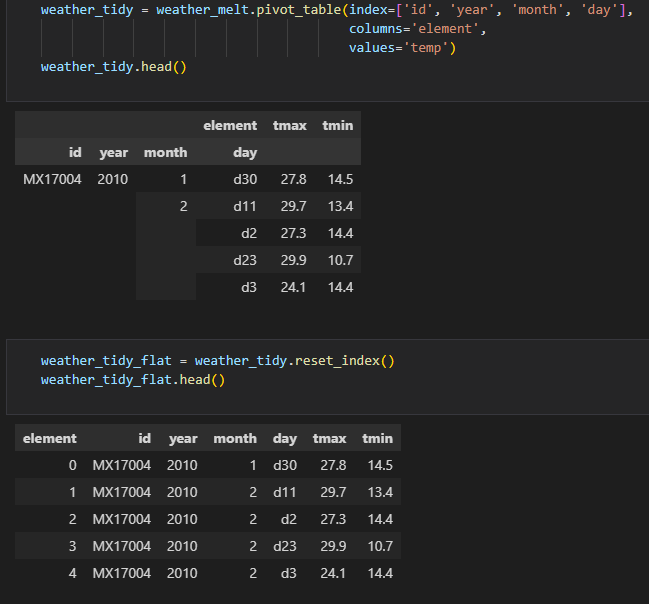Click the 'month' string in the index list
The height and width of the screenshot is (604, 649).
click(x=538, y=10)
